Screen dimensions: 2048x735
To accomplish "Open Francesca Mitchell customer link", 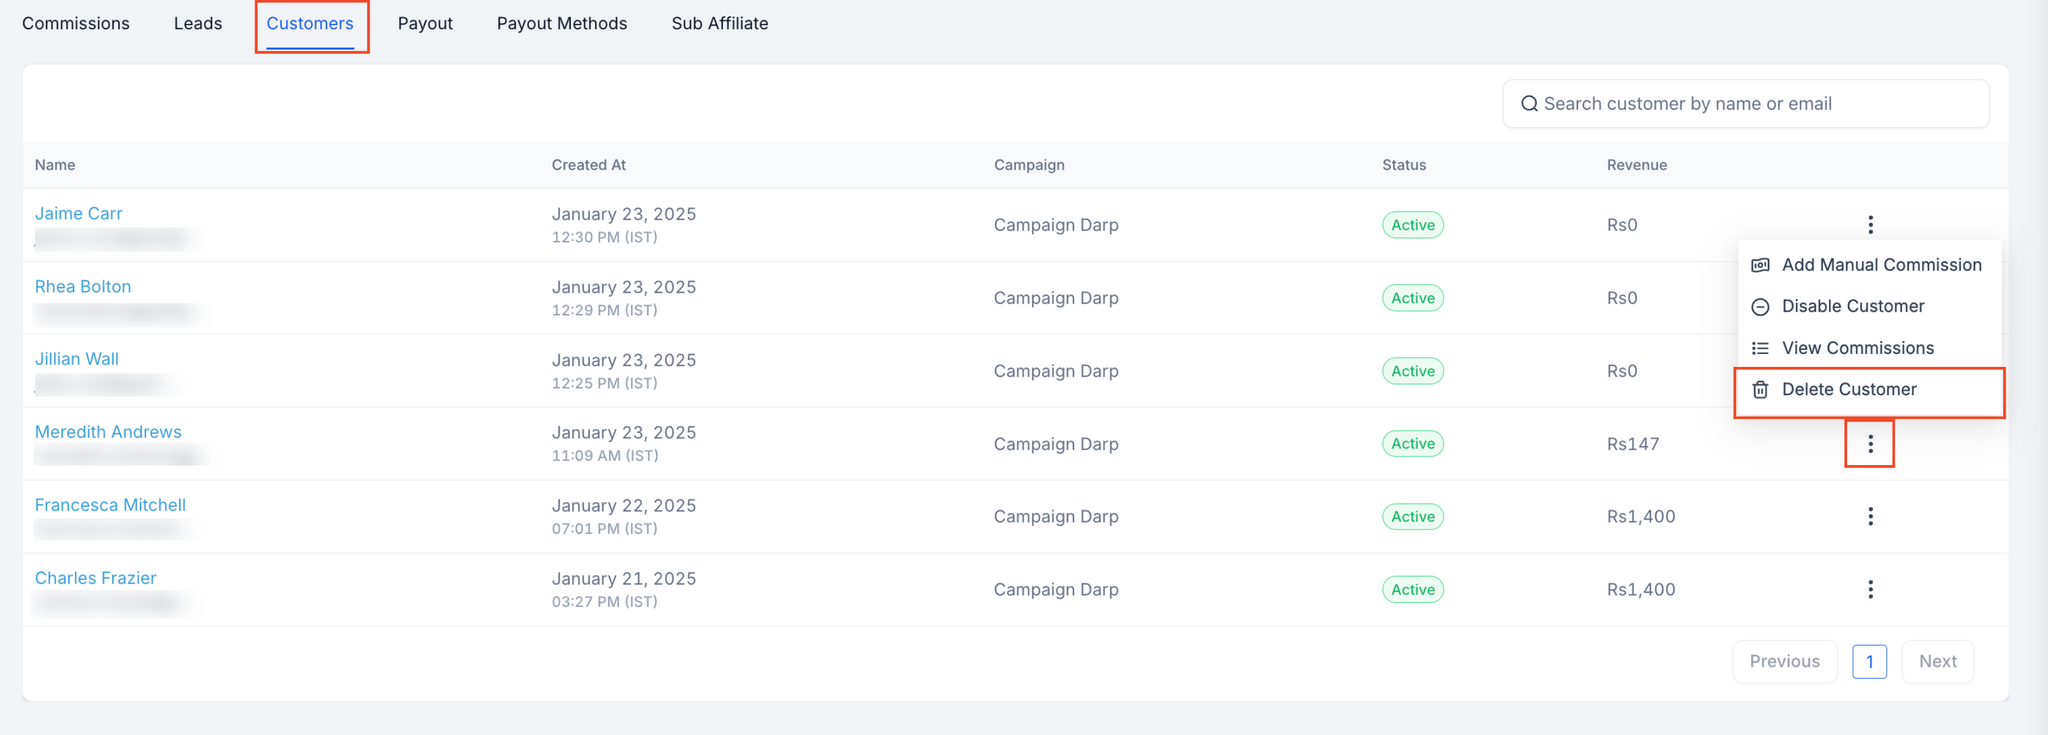I will (x=110, y=505).
